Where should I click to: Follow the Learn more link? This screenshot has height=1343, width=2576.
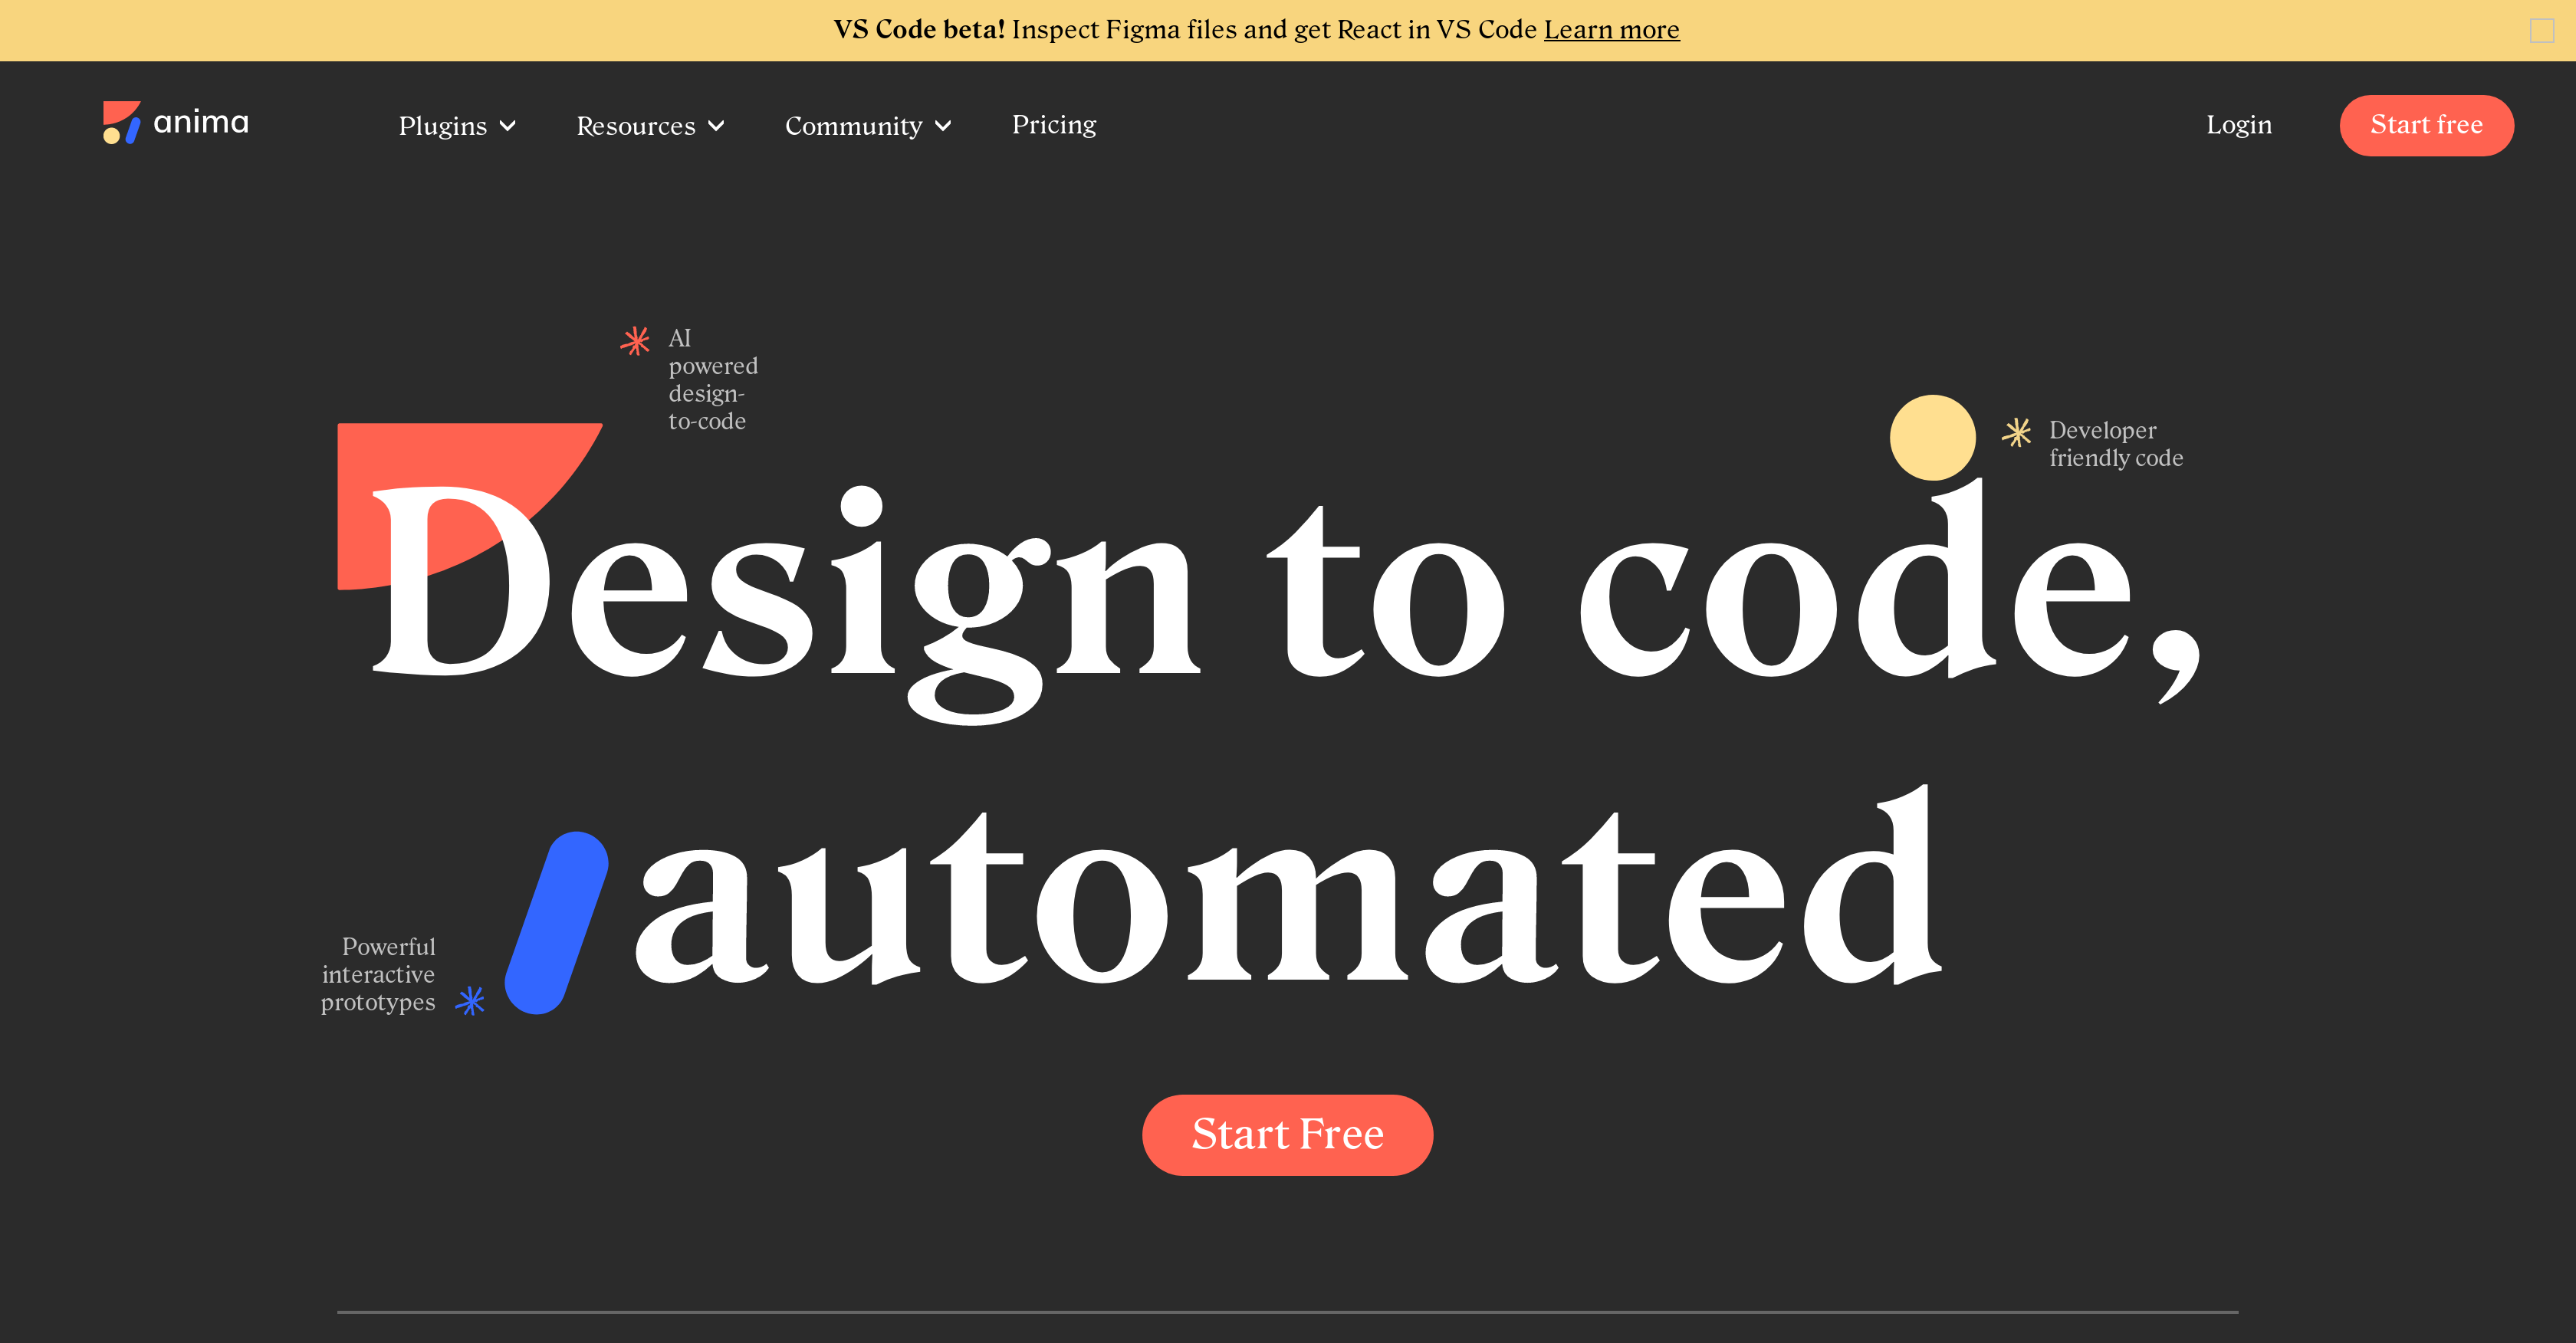click(x=1611, y=30)
